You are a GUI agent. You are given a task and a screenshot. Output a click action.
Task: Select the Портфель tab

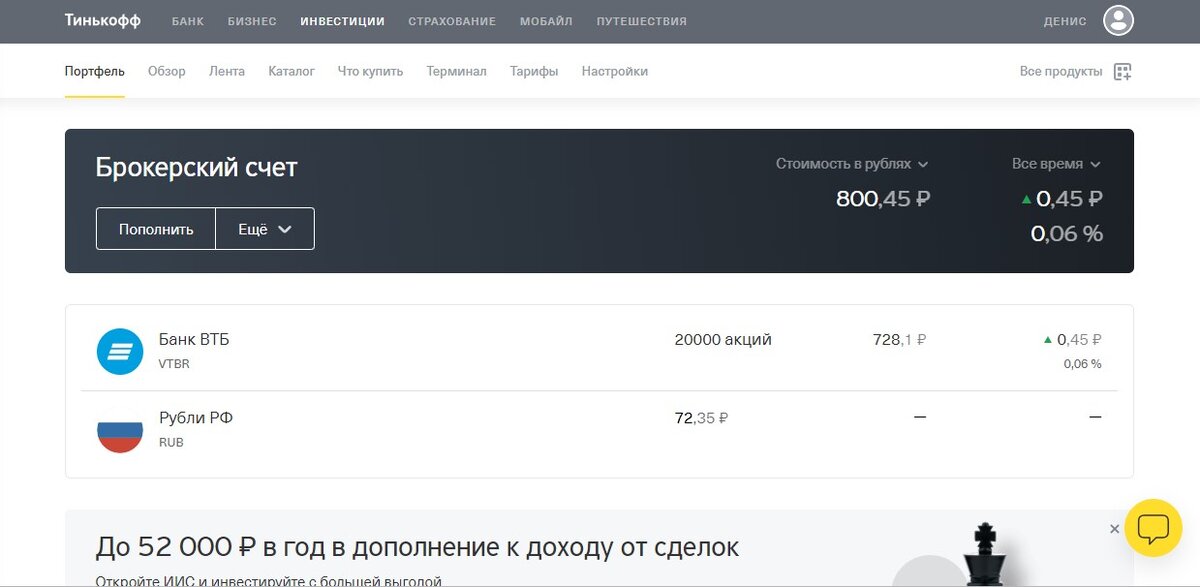tap(95, 71)
